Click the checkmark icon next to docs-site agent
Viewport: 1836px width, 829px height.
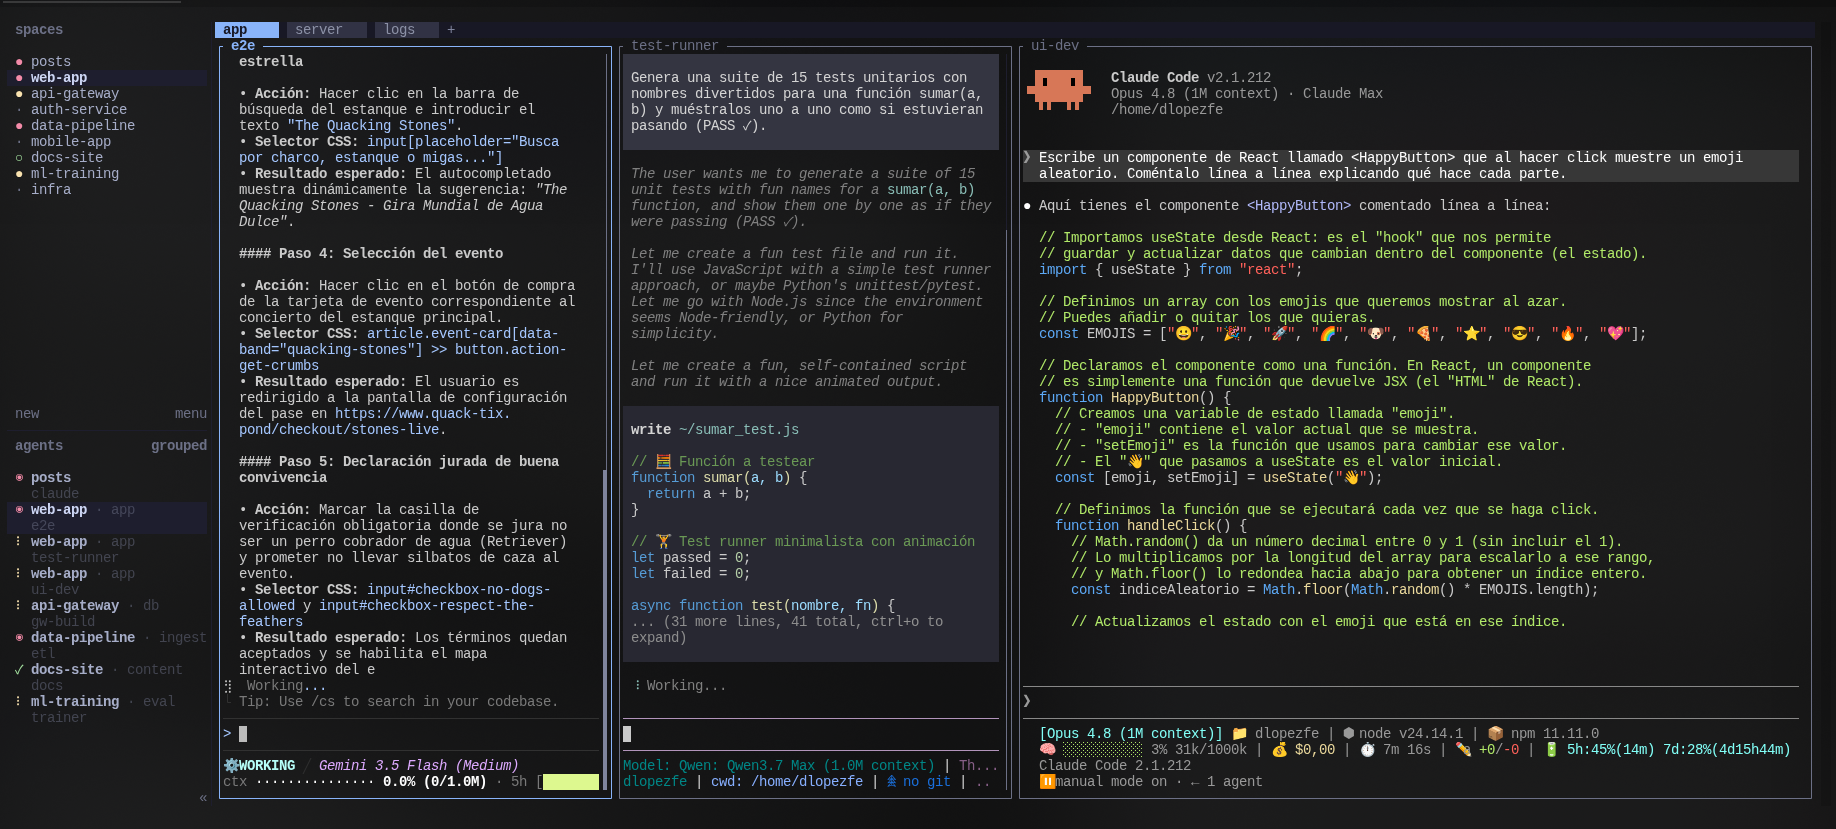[19, 670]
